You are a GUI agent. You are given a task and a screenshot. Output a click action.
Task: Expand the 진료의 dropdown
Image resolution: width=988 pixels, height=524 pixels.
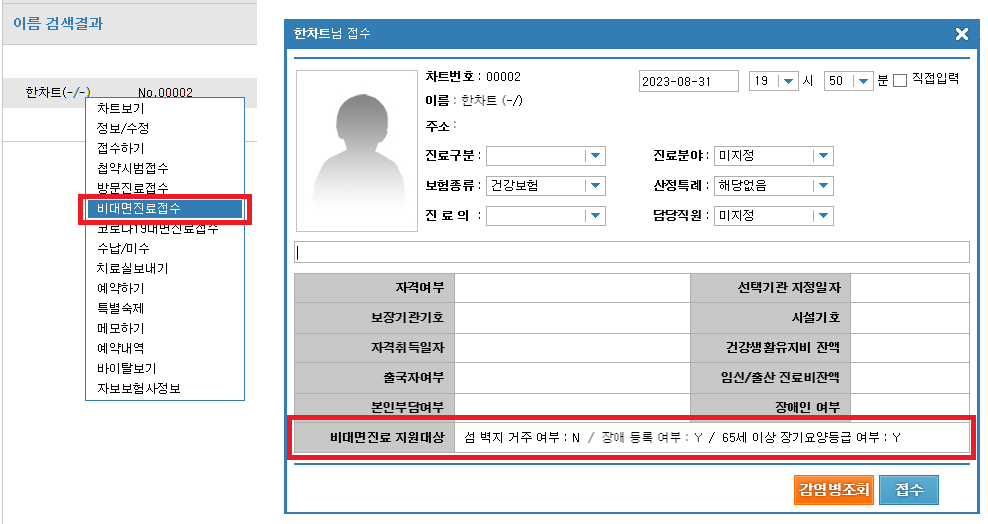(595, 216)
